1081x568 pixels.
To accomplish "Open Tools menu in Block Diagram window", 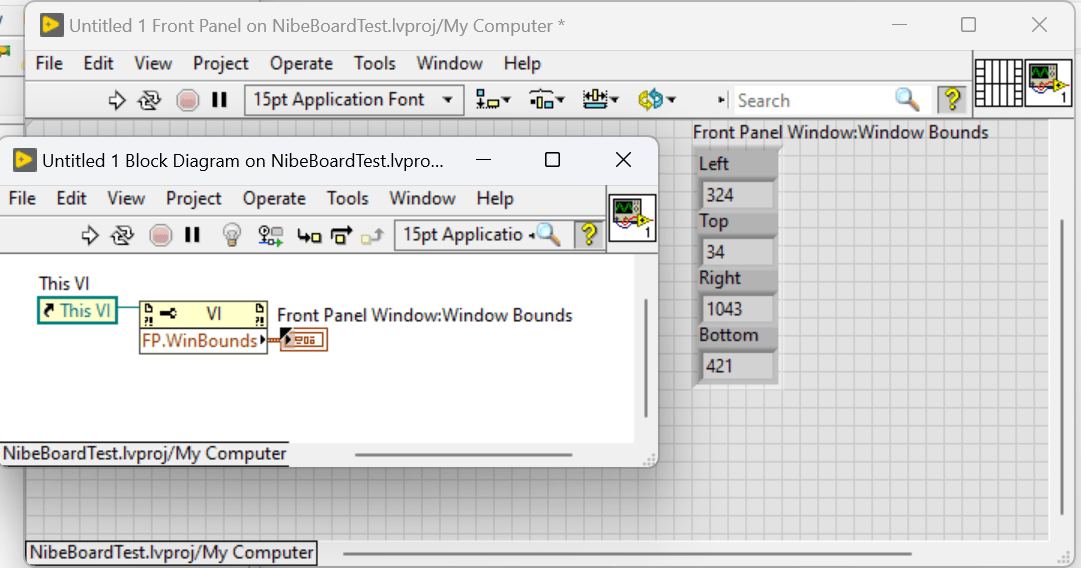I will 347,199.
